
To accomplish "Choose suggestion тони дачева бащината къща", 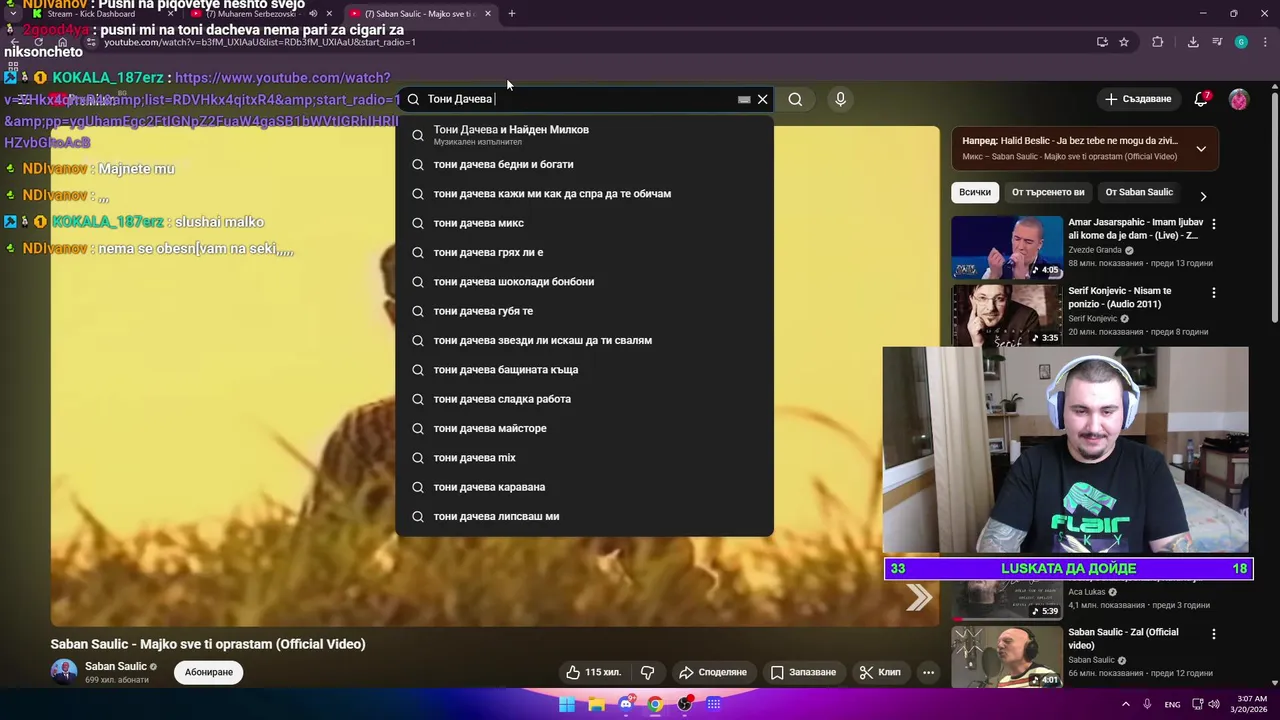I will [584, 370].
